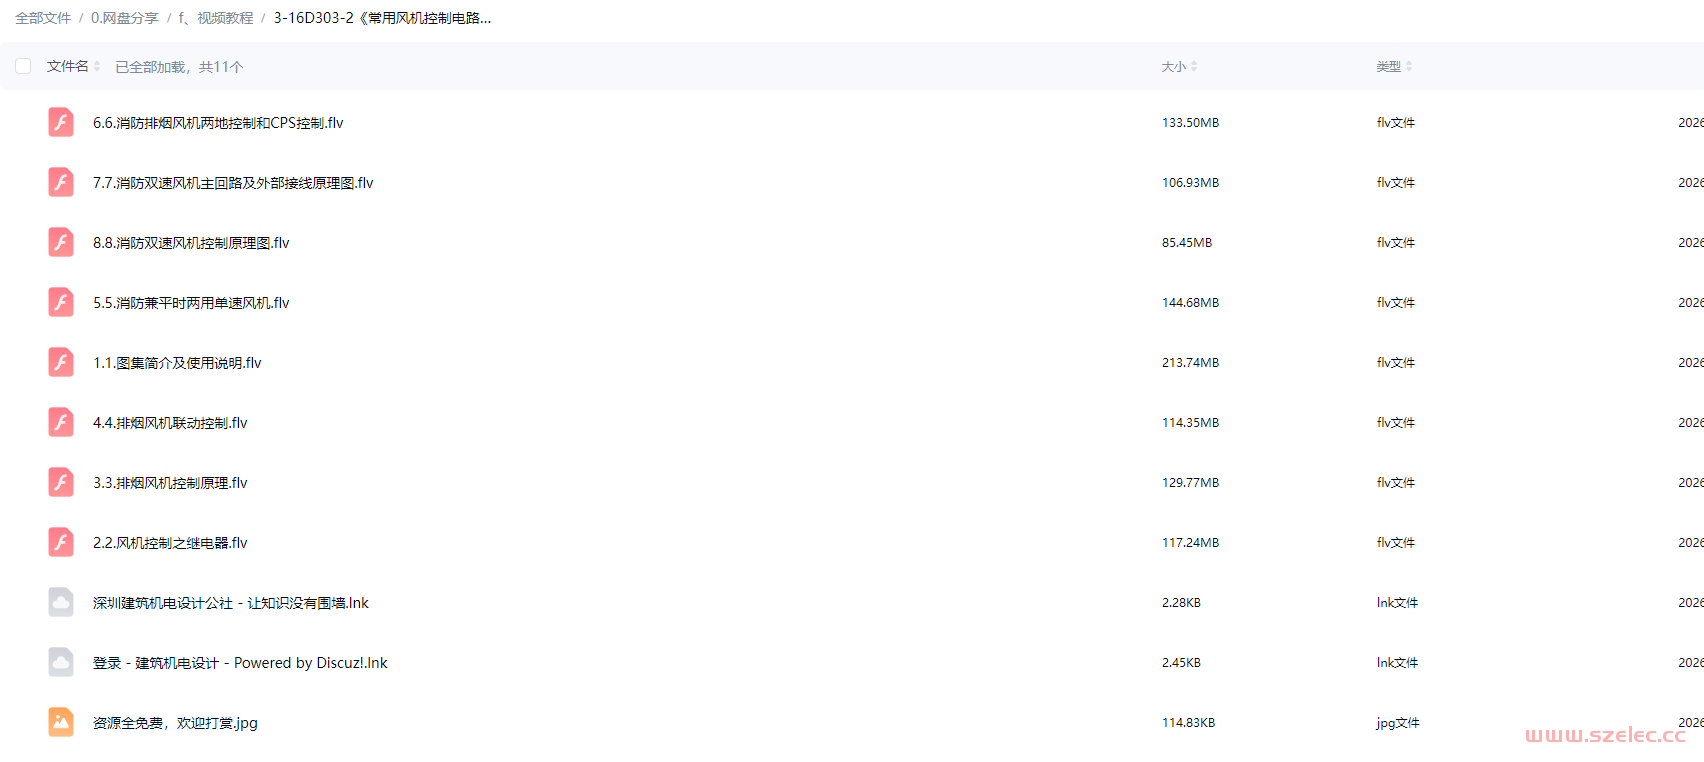Open file 7.7.消防双速风机主回路及外部接线原理图.flv

pos(233,183)
